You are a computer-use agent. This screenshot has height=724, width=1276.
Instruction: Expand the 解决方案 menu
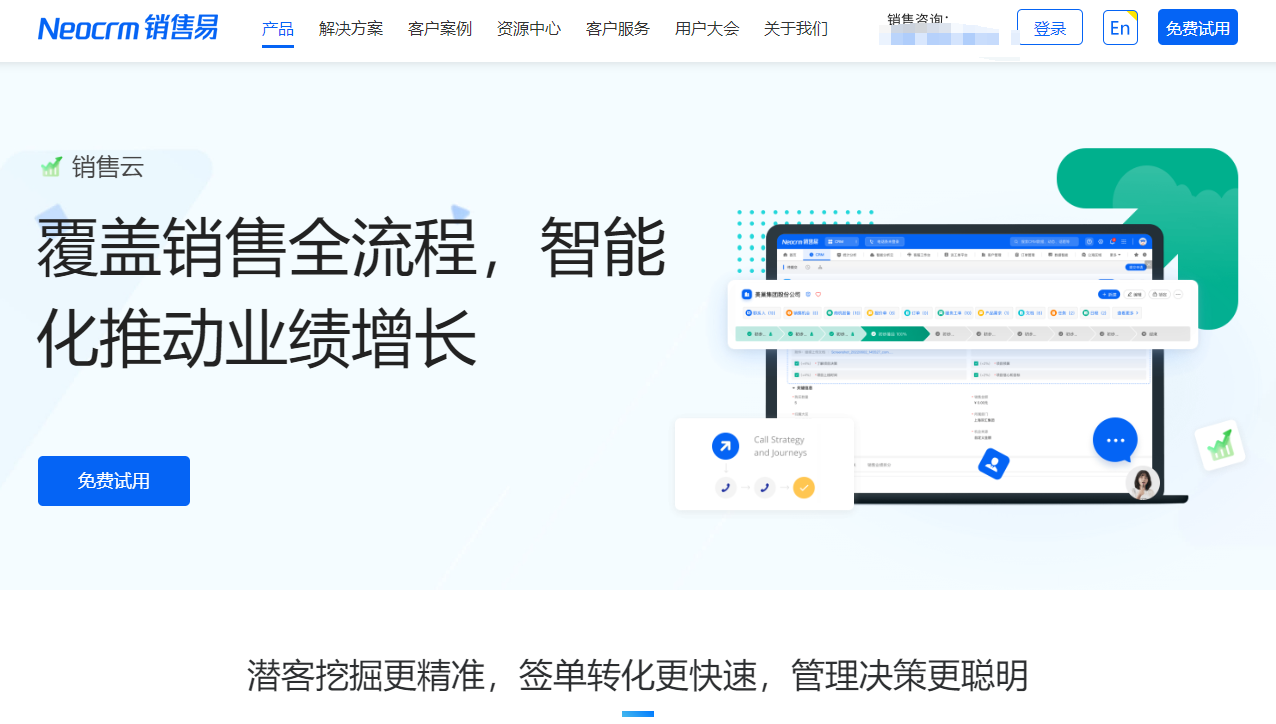(x=351, y=28)
